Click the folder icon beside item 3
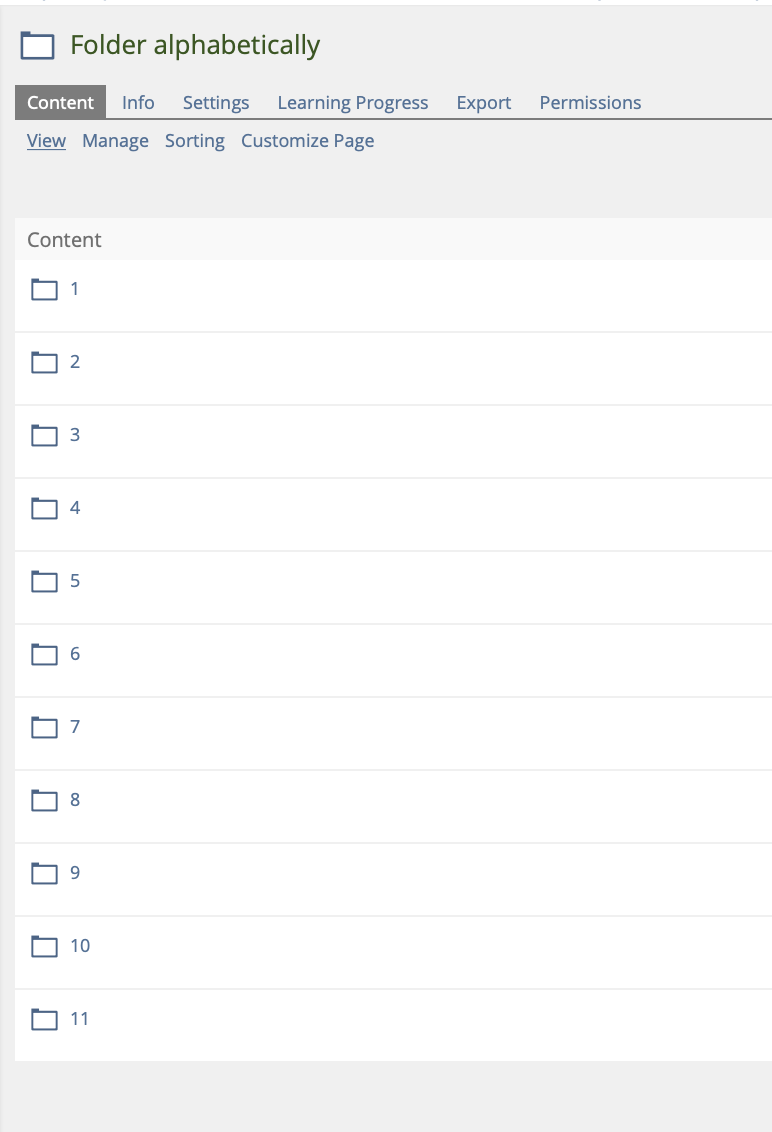This screenshot has width=772, height=1132. point(45,436)
